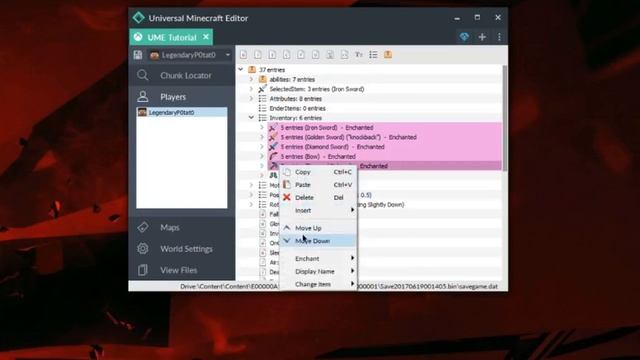640x360 pixels.
Task: Open the LegendaryP0tat0 player dropdown
Action: (x=190, y=55)
